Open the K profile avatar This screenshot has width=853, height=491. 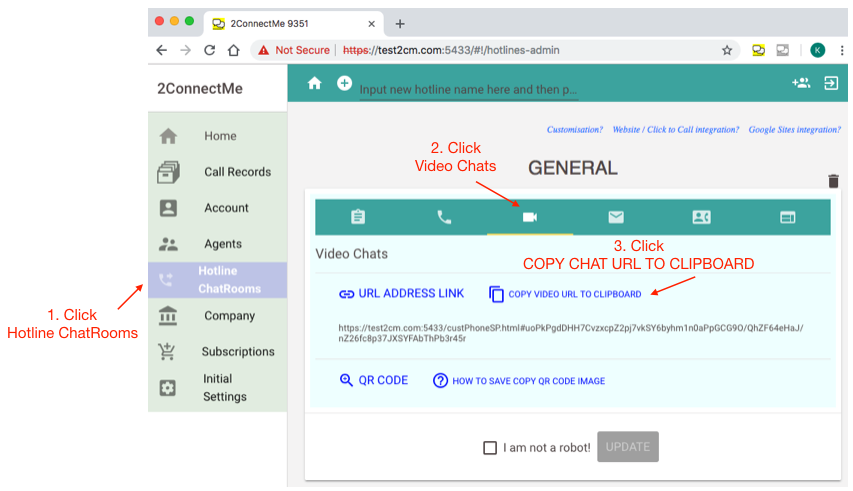[x=818, y=50]
